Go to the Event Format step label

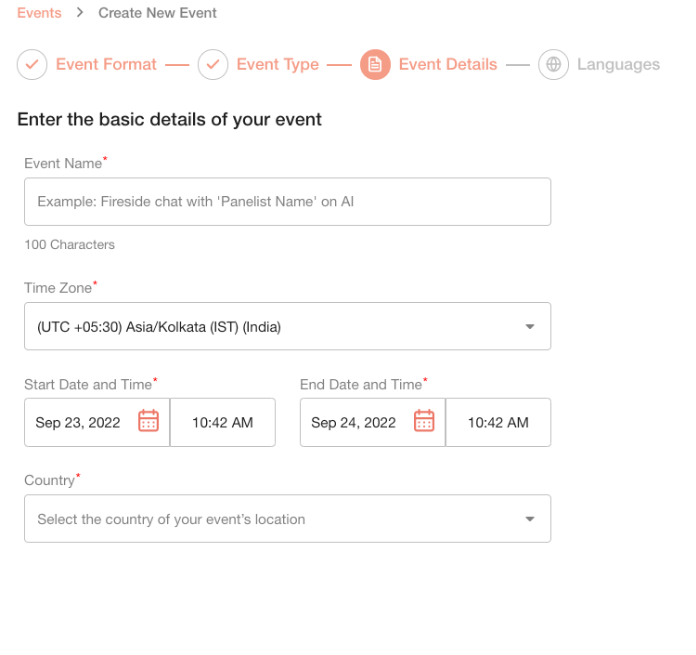pyautogui.click(x=106, y=65)
